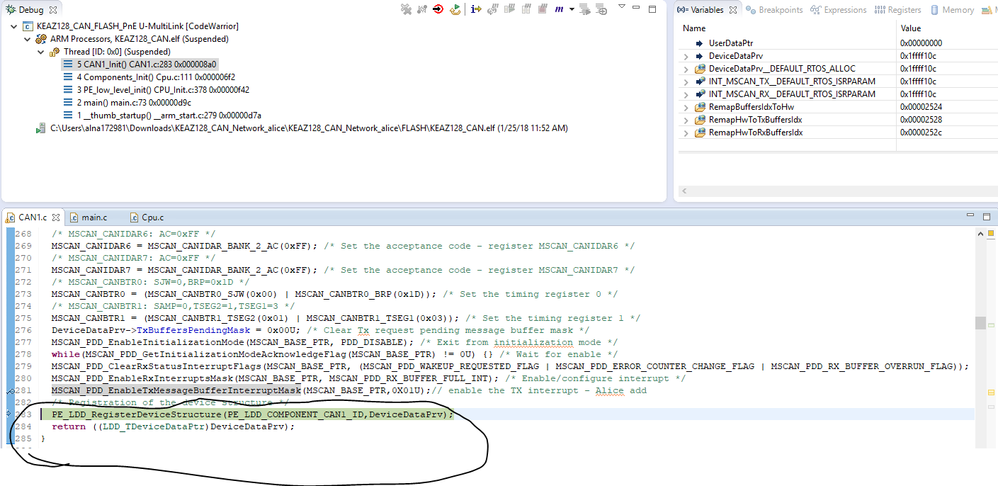Click the return statement at line 284

(x=173, y=426)
